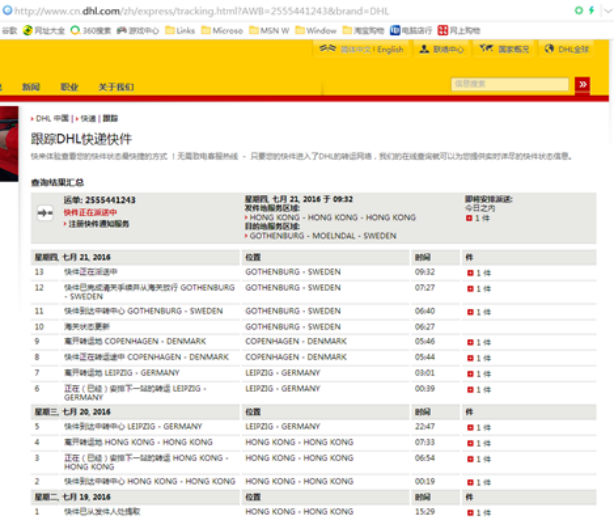The width and height of the screenshot is (615, 520).
Task: Expand the pieces plus for the 15:29 event
Action: [x=470, y=513]
